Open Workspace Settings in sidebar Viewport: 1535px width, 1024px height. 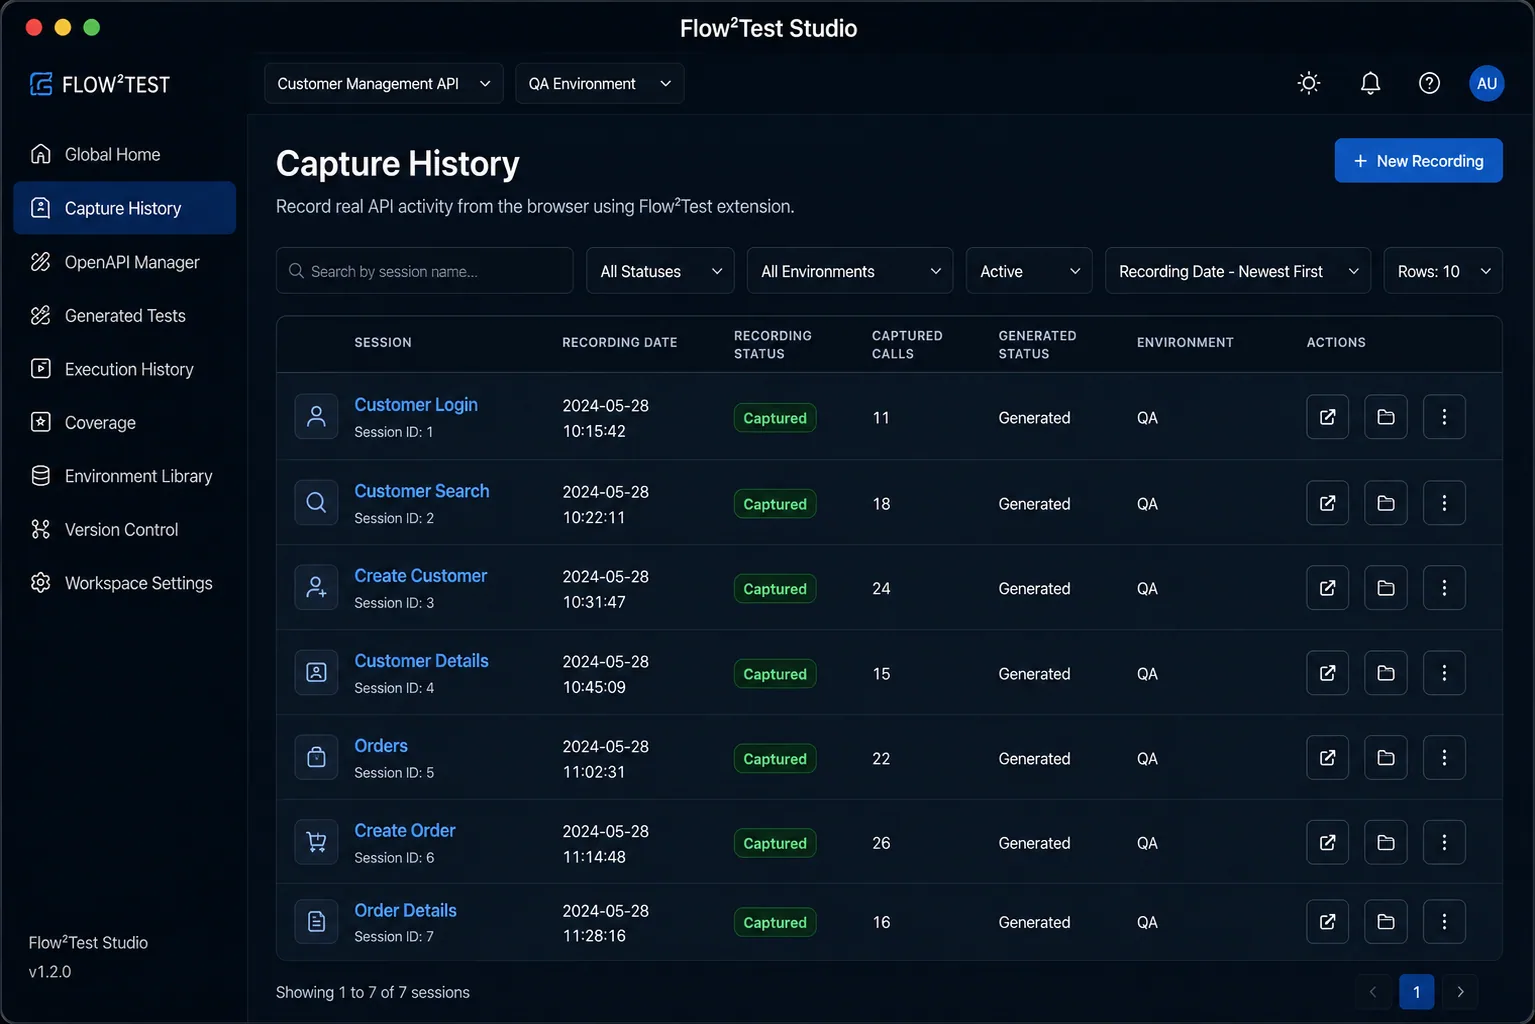tap(124, 583)
